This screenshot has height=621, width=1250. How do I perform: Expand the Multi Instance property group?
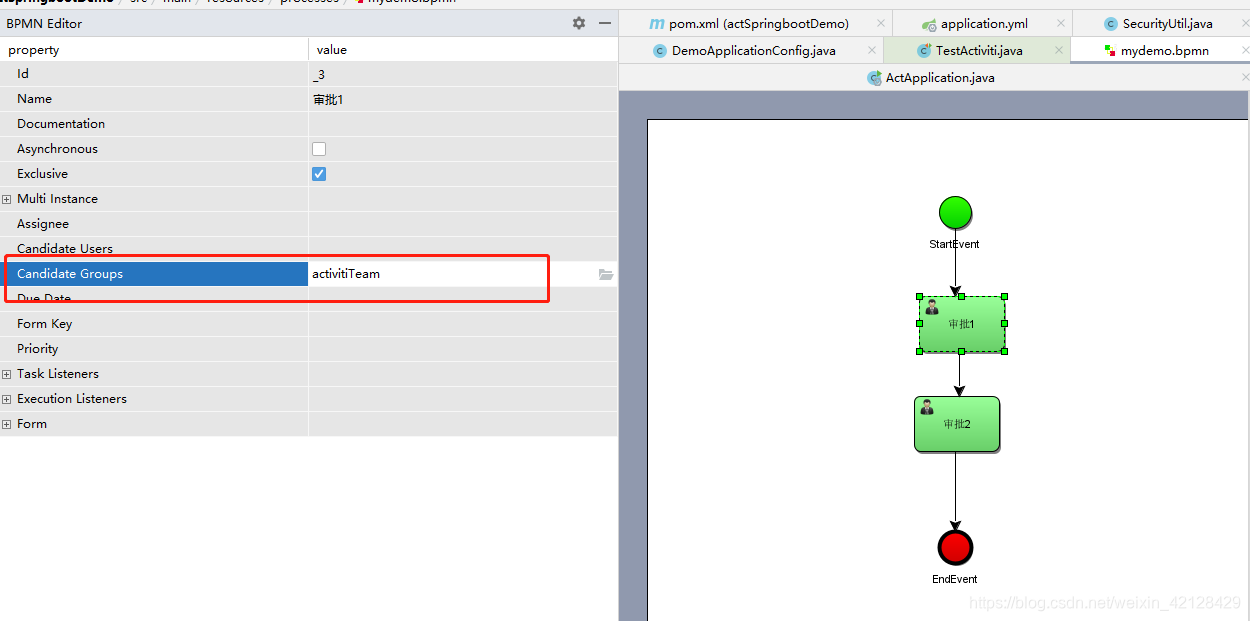[8, 198]
